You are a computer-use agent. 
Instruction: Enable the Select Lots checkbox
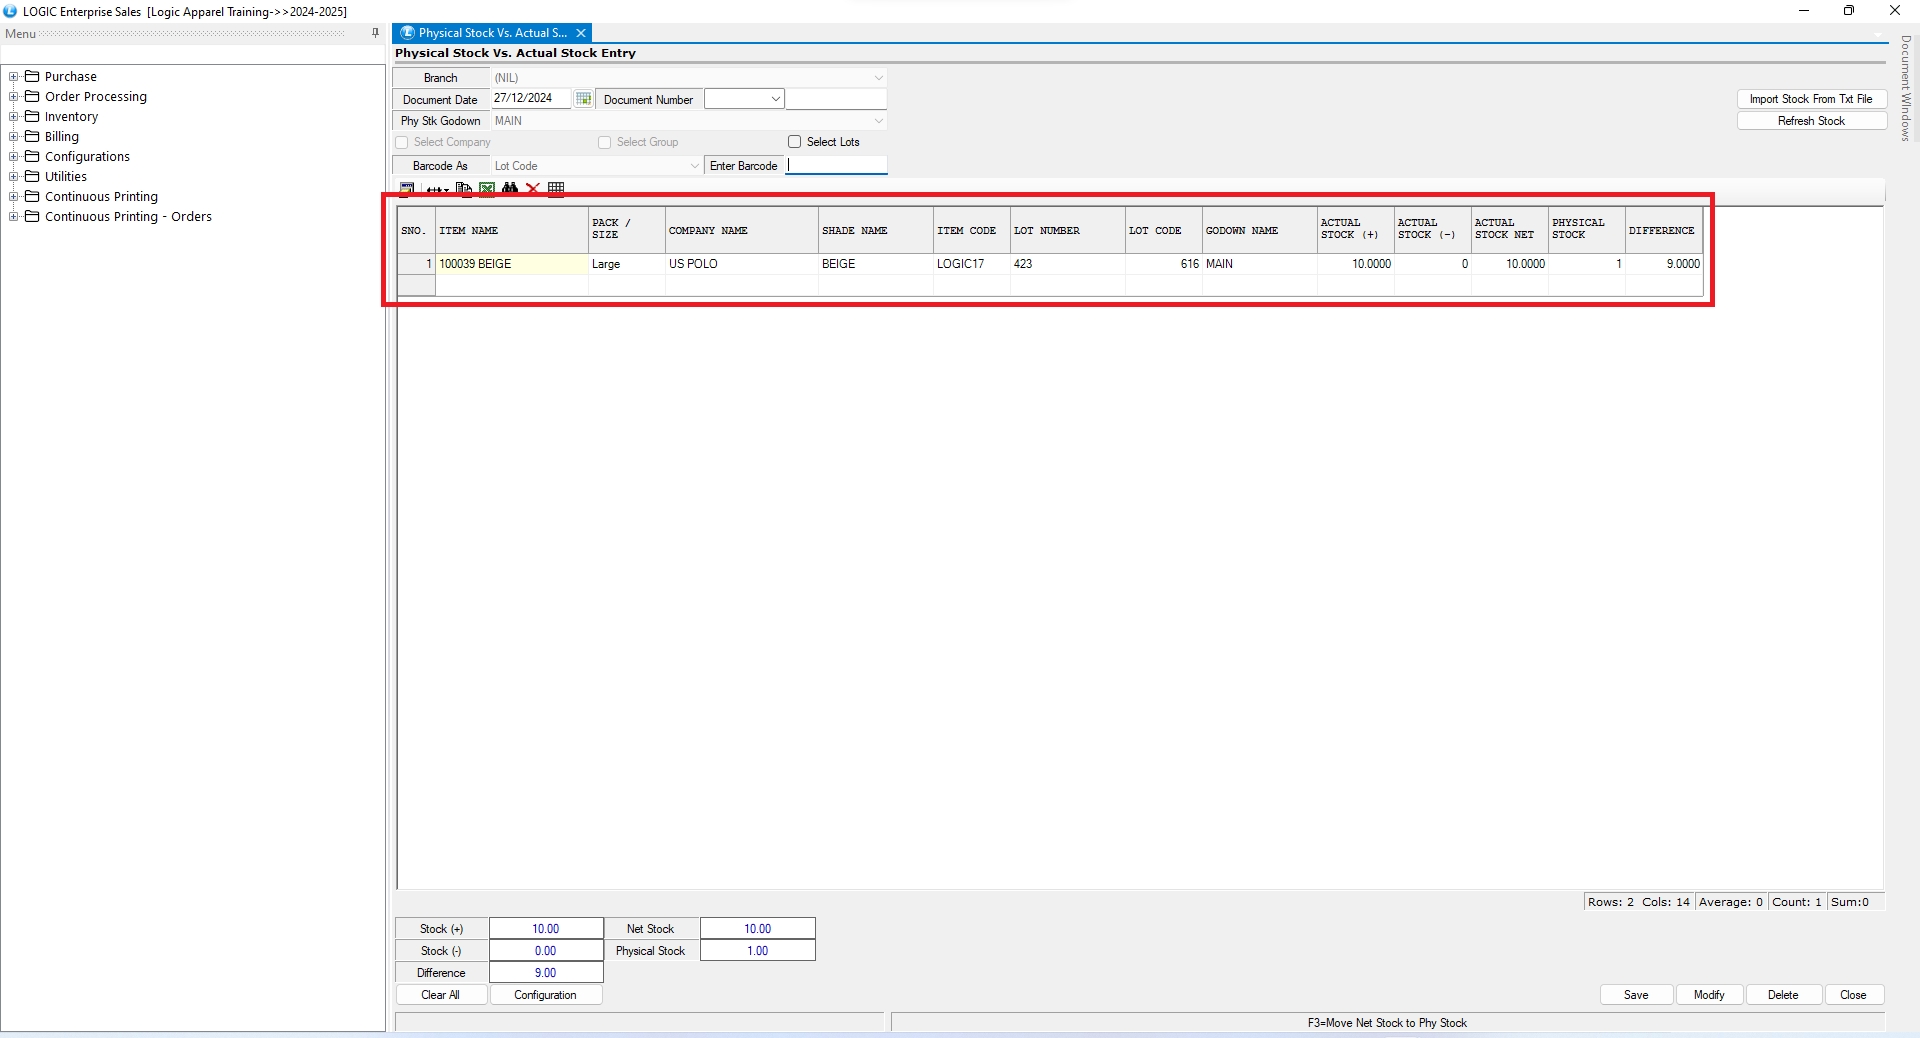[x=795, y=142]
